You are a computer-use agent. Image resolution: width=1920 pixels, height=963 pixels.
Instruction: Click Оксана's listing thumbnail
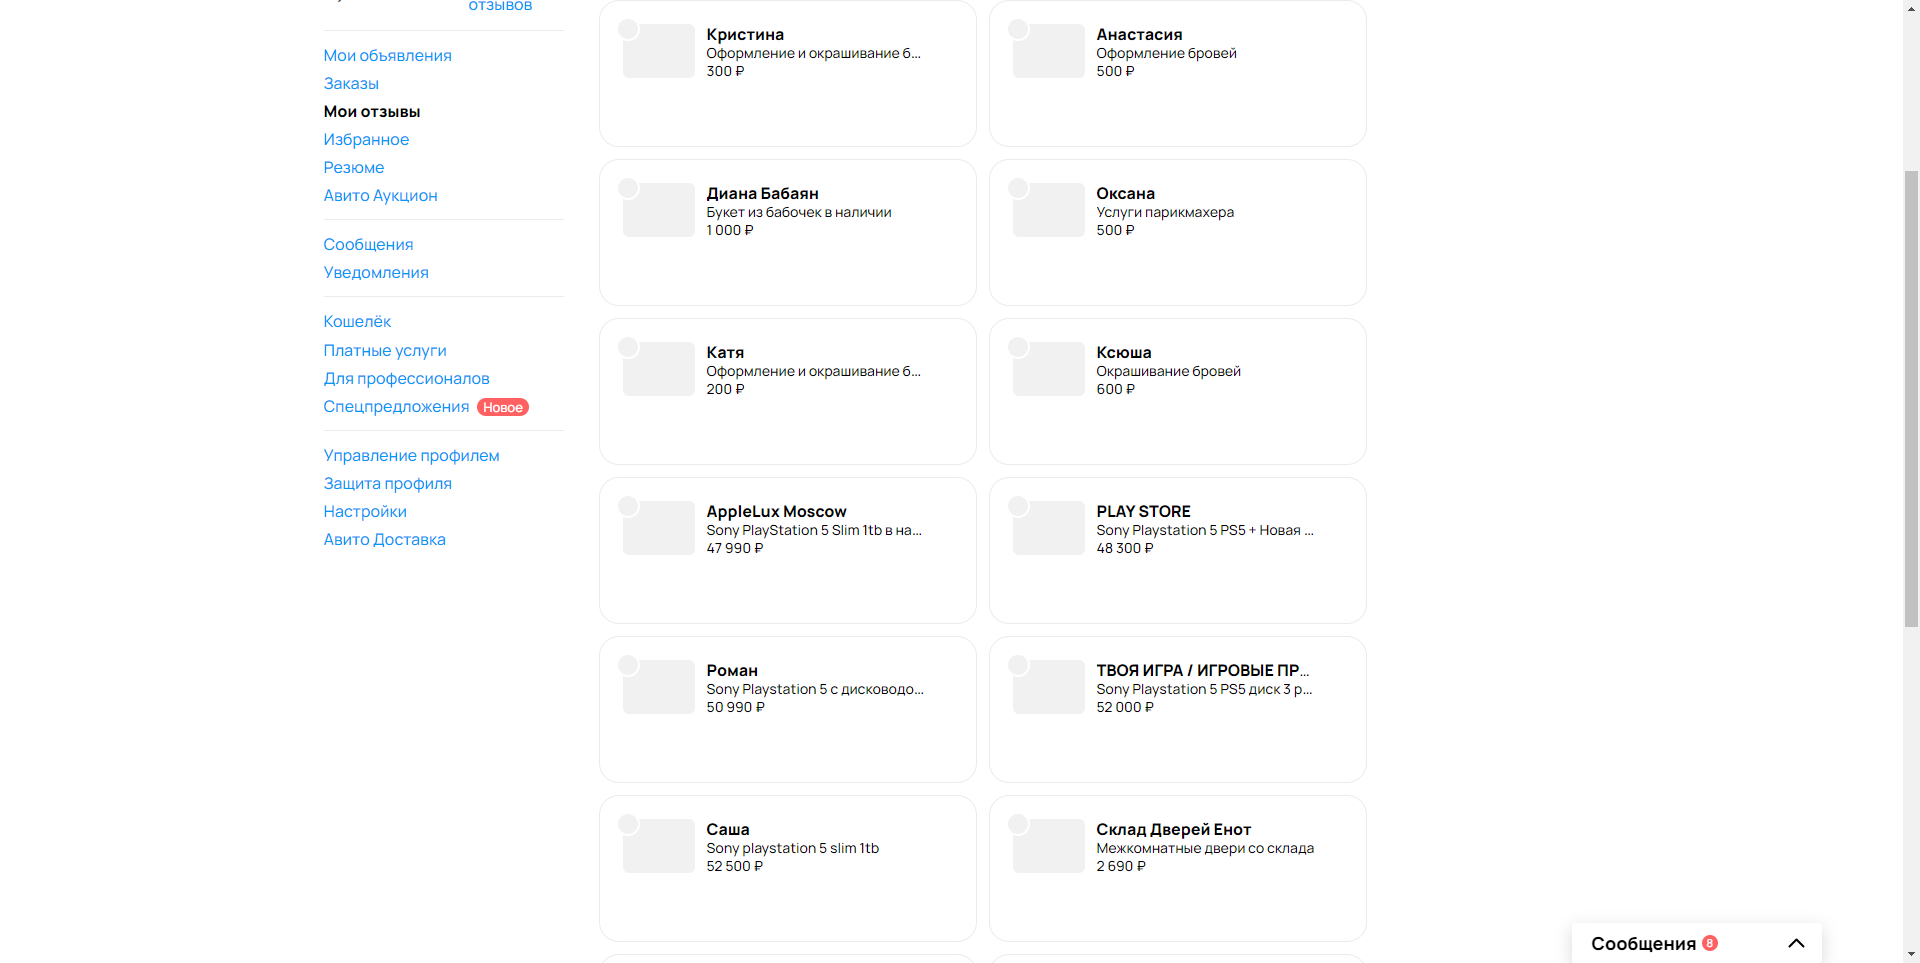[x=1048, y=210]
